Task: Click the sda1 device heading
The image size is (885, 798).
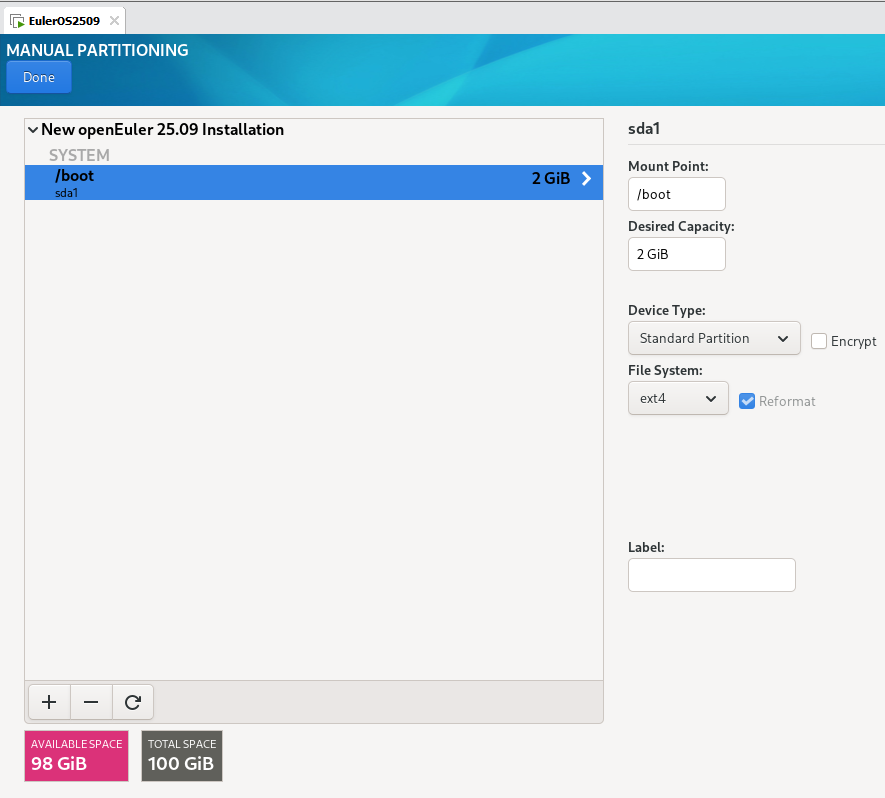Action: [644, 129]
